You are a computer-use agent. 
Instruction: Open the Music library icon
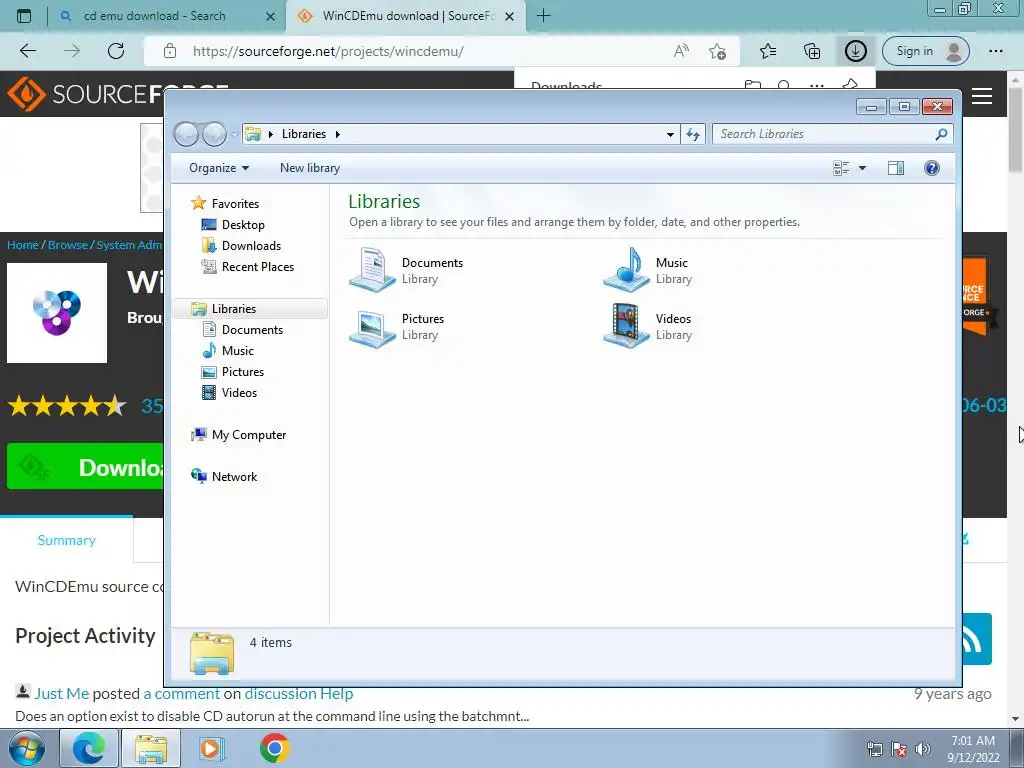click(x=626, y=269)
